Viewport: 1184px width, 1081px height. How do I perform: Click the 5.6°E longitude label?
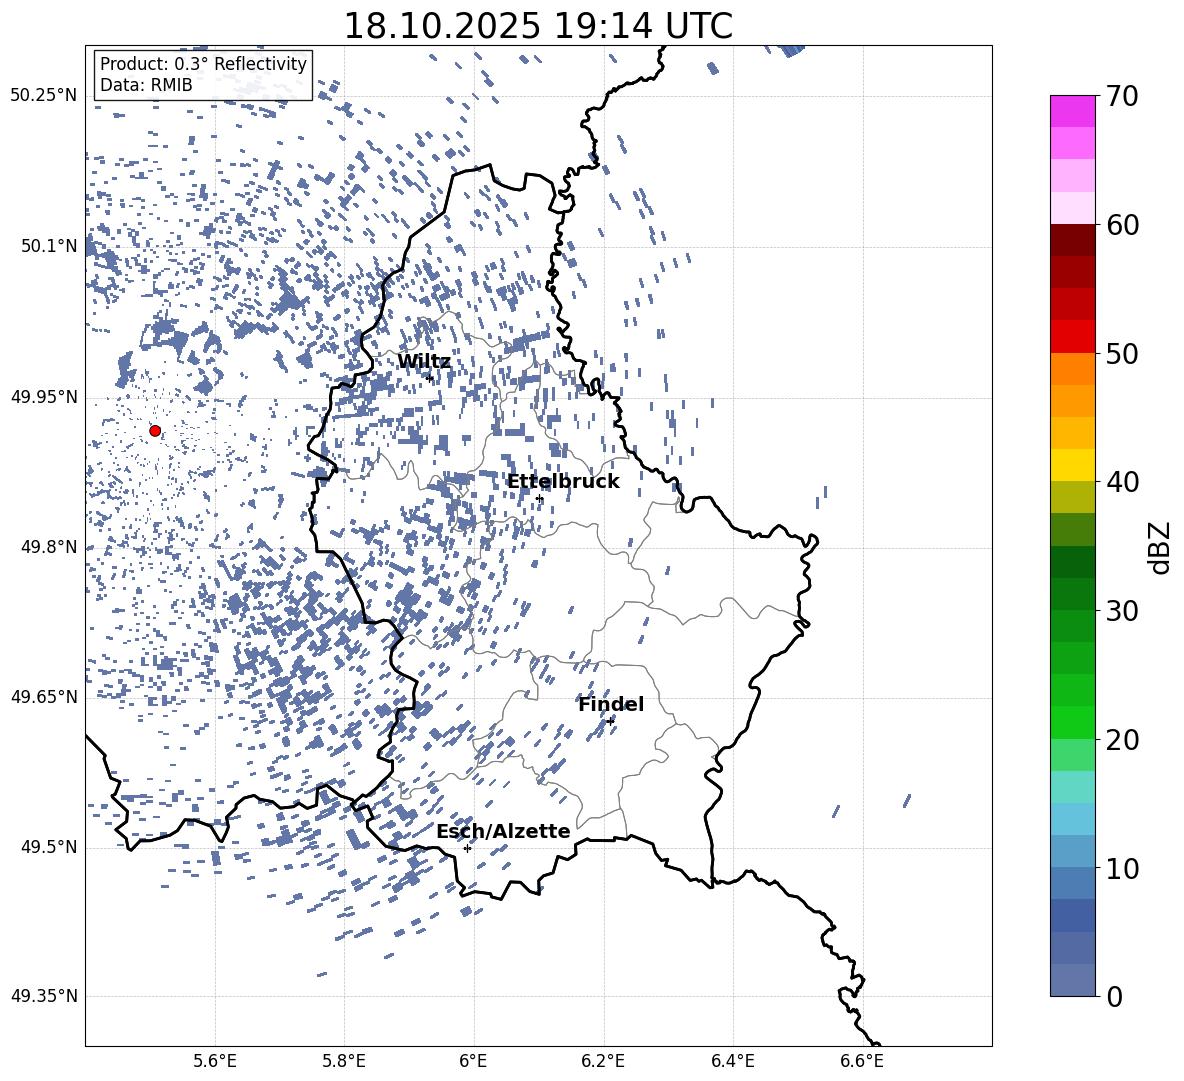tap(215, 1061)
